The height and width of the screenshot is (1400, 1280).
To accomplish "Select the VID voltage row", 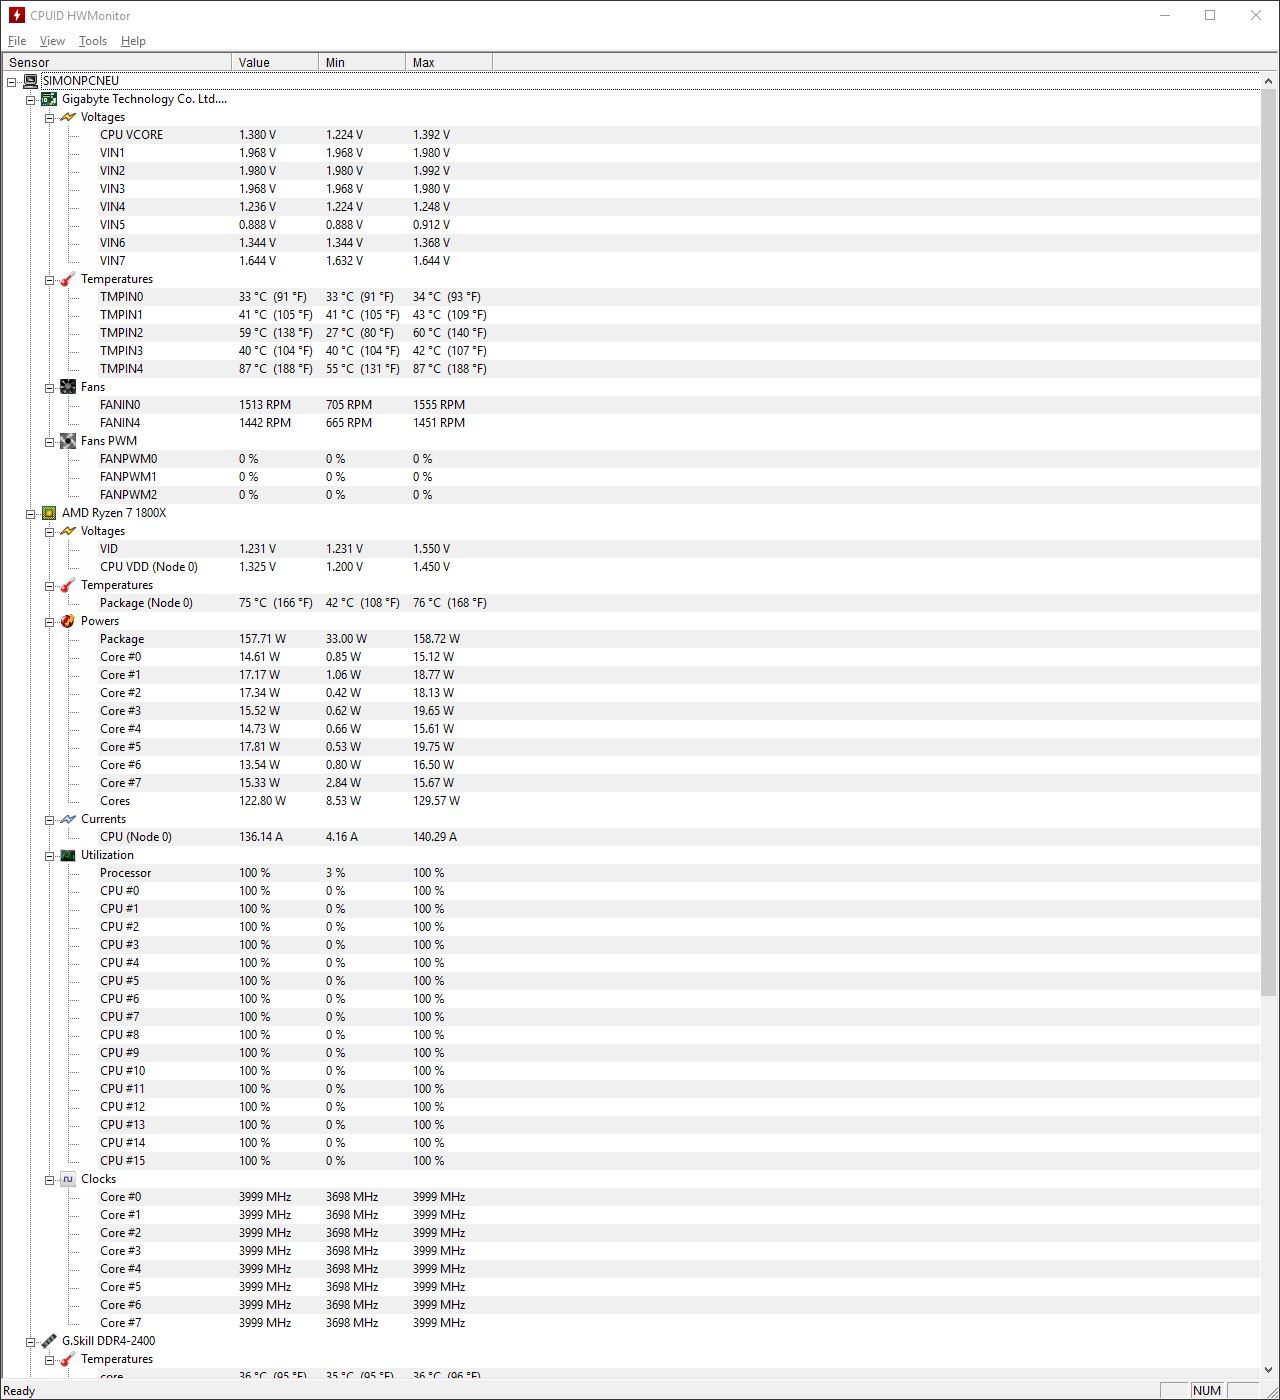I will pos(631,549).
